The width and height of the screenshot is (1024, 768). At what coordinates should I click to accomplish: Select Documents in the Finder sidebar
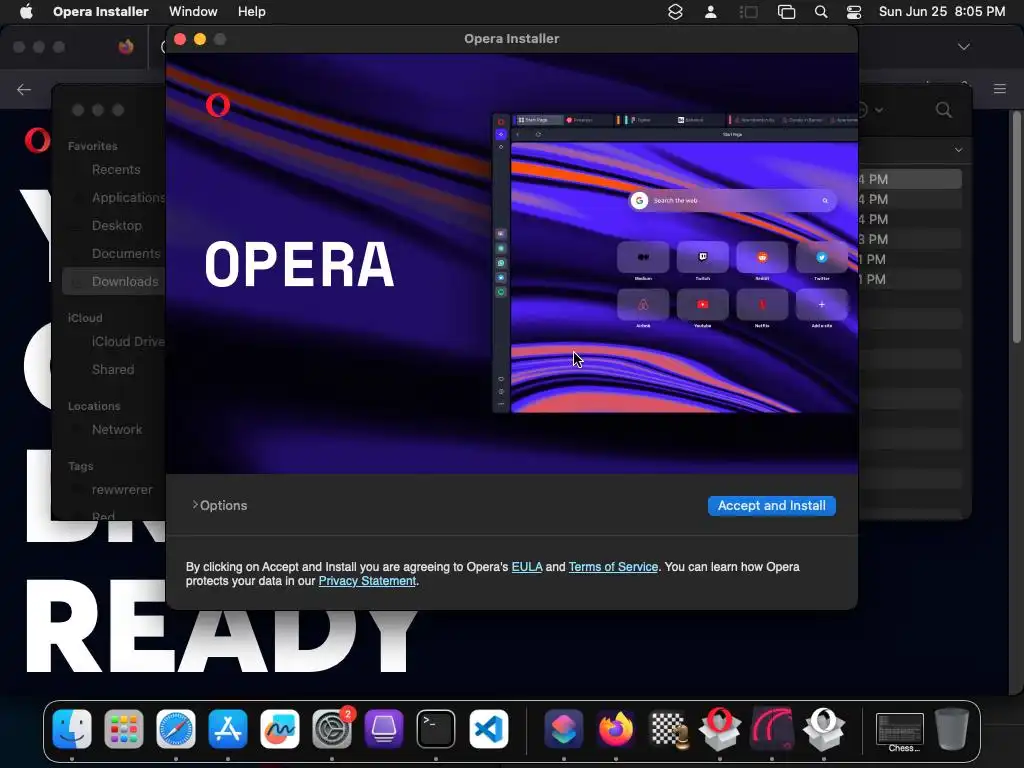tap(125, 254)
